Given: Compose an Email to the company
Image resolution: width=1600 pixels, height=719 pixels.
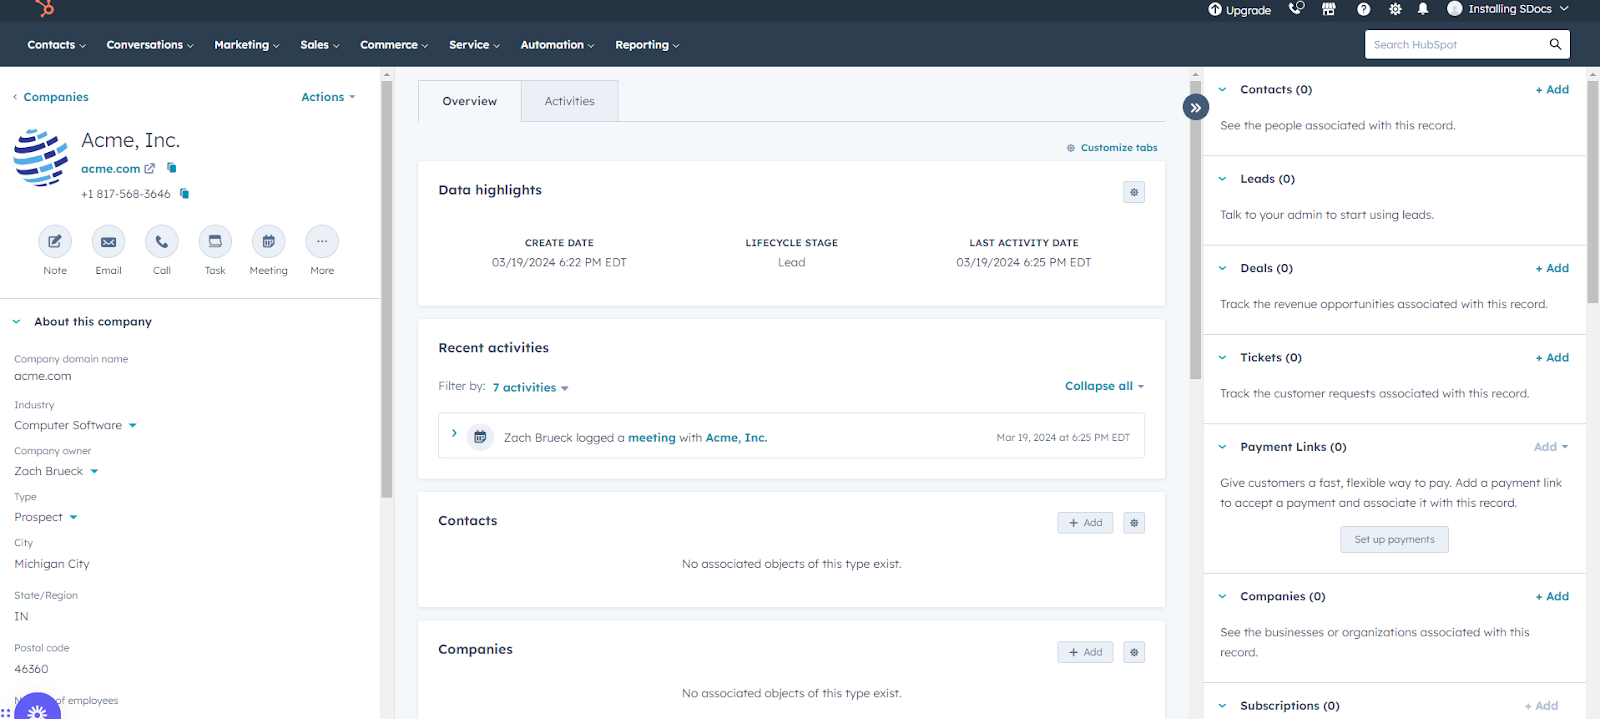Looking at the screenshot, I should click(108, 241).
